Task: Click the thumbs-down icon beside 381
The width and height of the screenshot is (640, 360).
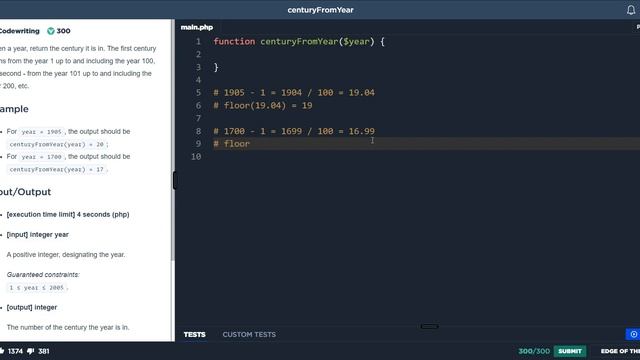Action: tap(30, 351)
